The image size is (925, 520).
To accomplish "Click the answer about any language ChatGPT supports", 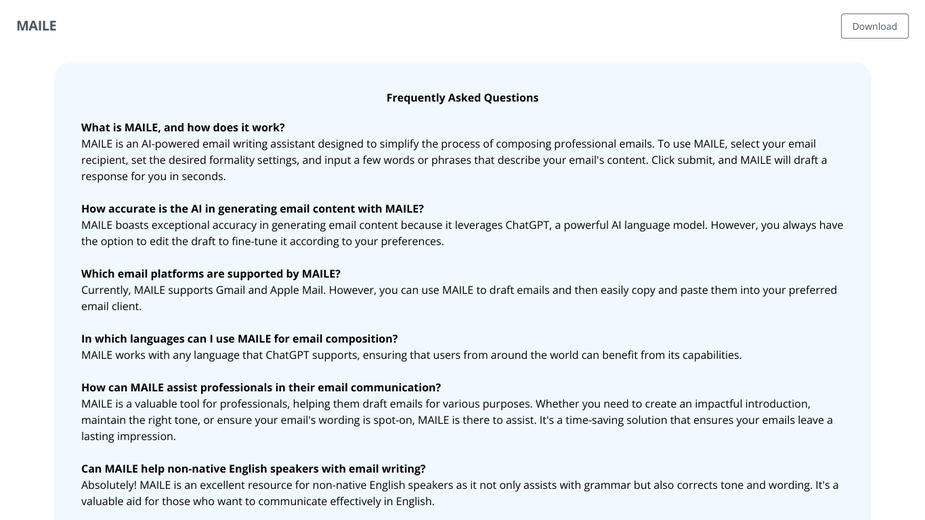I will pyautogui.click(x=411, y=355).
